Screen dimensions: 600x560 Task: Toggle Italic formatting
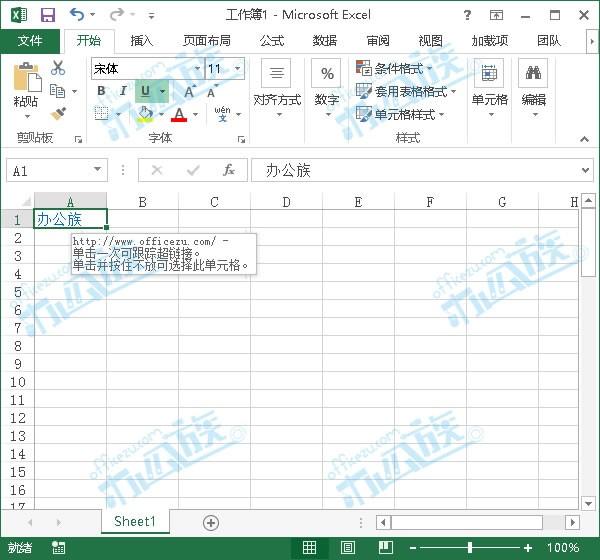(123, 91)
